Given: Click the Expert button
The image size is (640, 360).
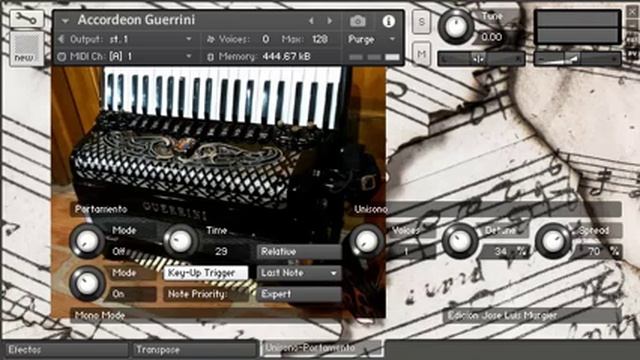Looking at the screenshot, I should click(299, 294).
